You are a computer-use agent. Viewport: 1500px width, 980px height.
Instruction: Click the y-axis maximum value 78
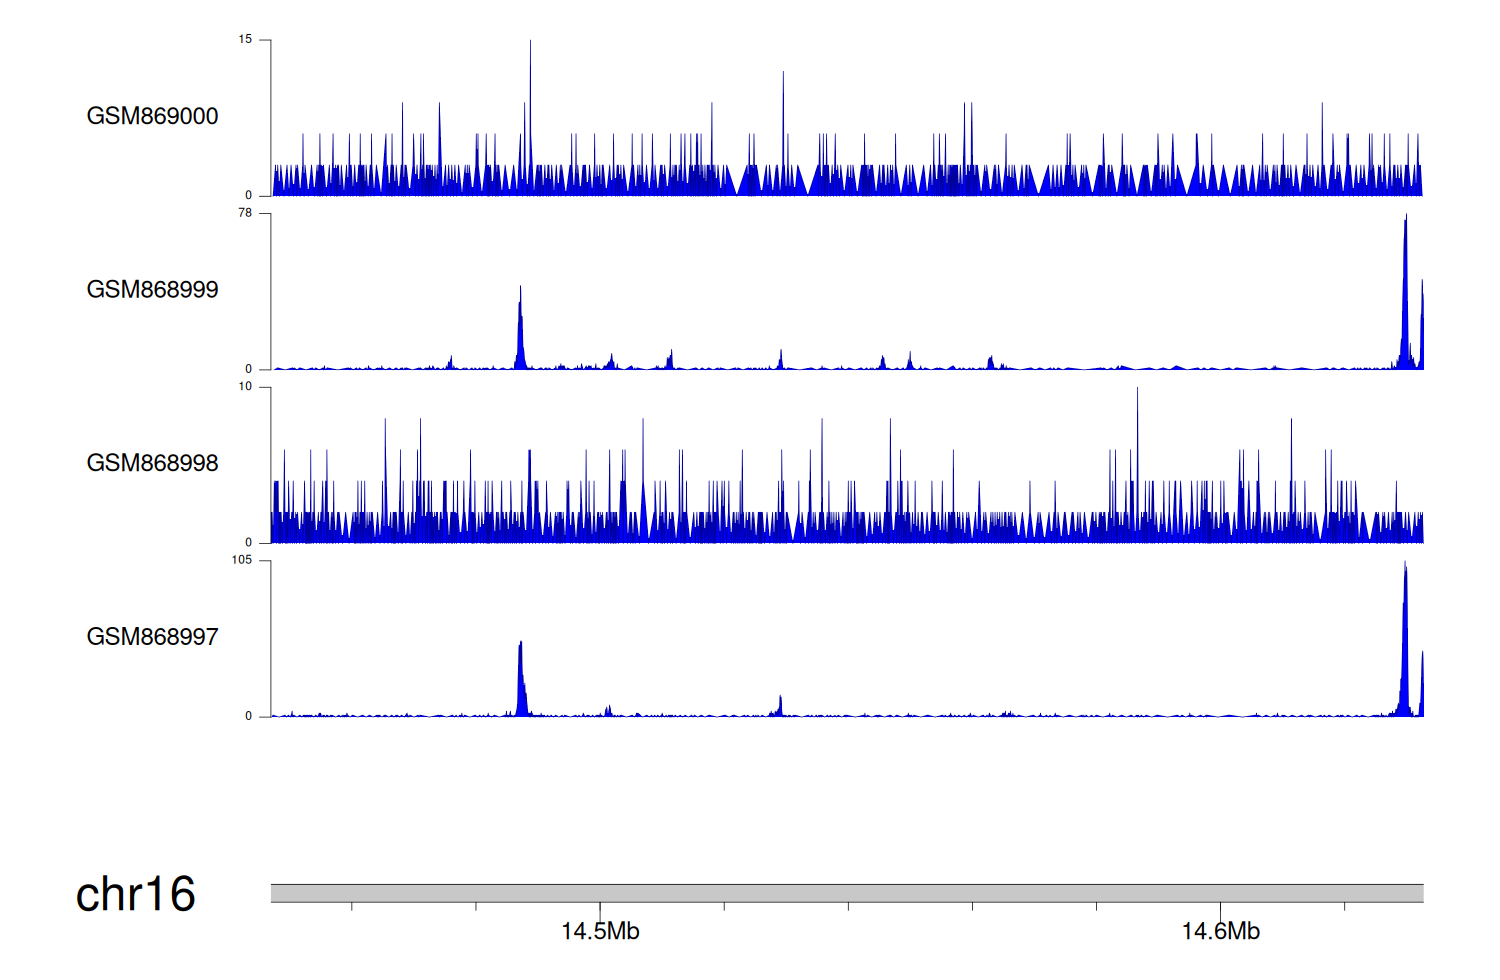pos(245,213)
